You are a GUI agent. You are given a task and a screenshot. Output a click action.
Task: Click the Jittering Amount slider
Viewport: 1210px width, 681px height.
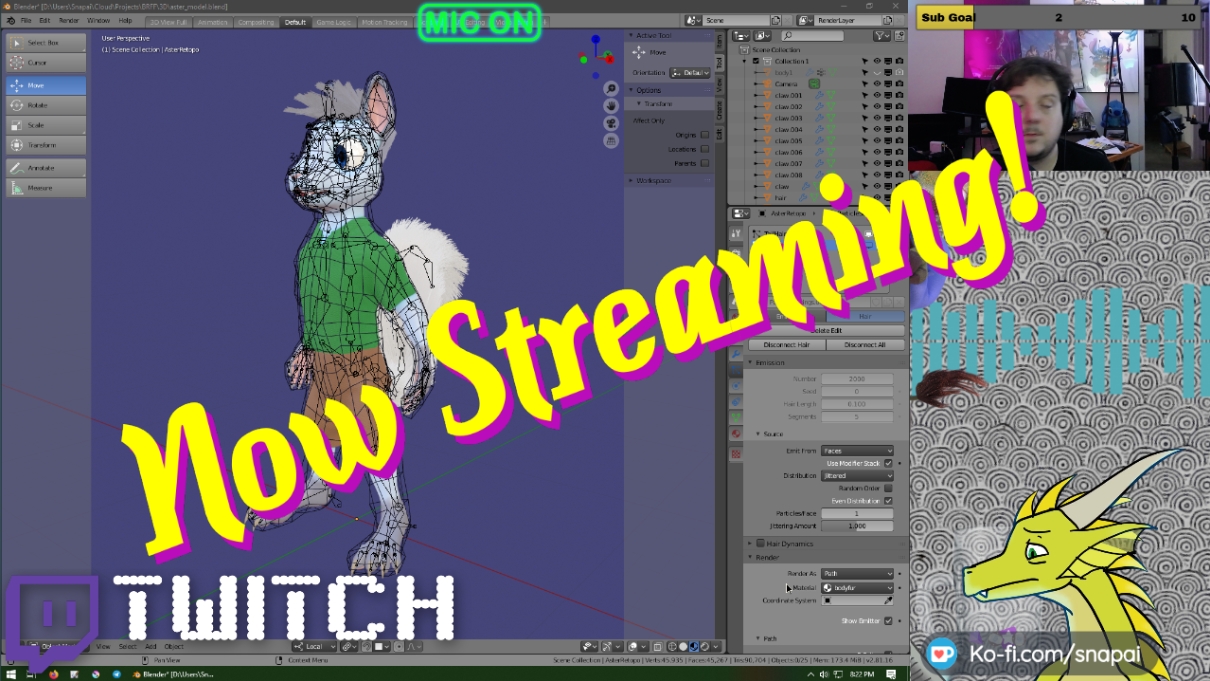(857, 525)
